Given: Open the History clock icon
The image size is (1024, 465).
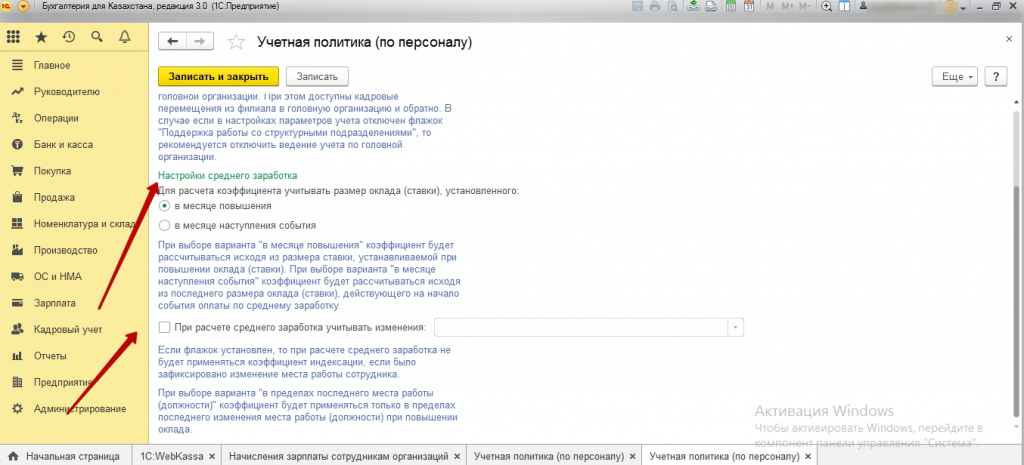Looking at the screenshot, I should pos(69,37).
